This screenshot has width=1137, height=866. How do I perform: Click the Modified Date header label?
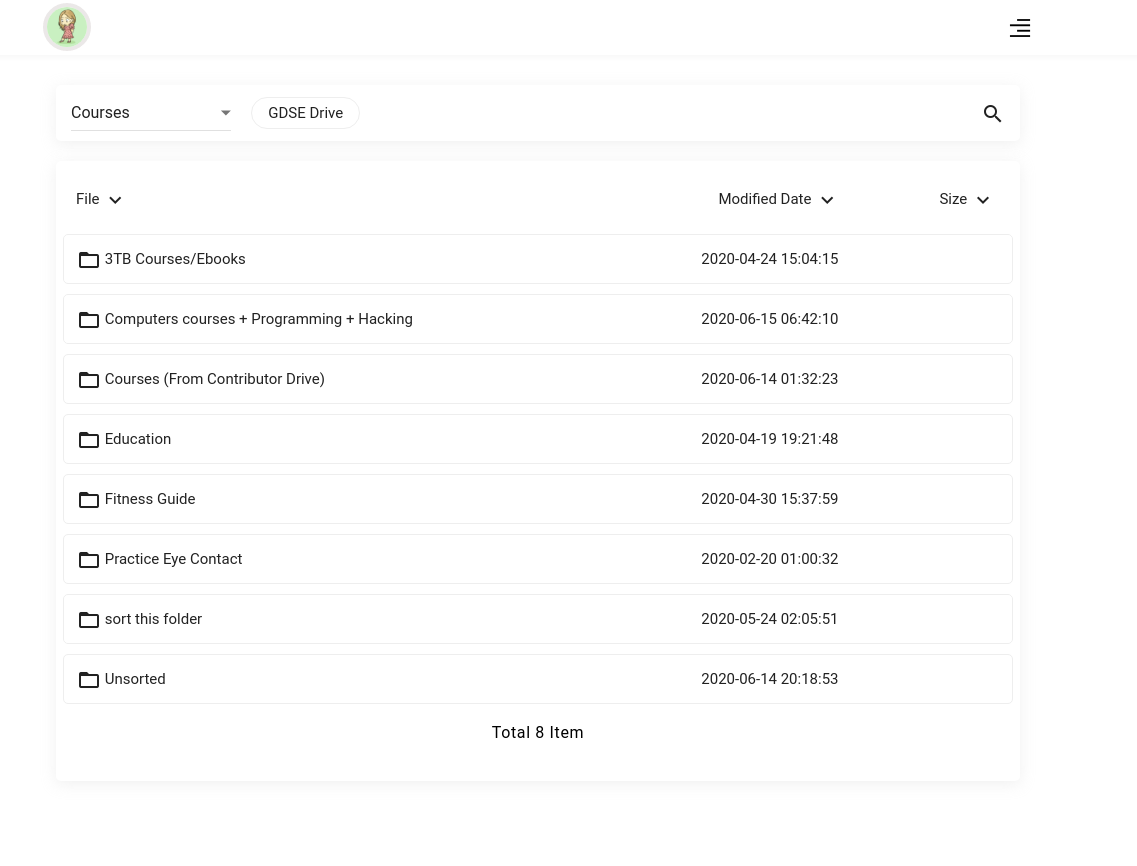pyautogui.click(x=764, y=199)
